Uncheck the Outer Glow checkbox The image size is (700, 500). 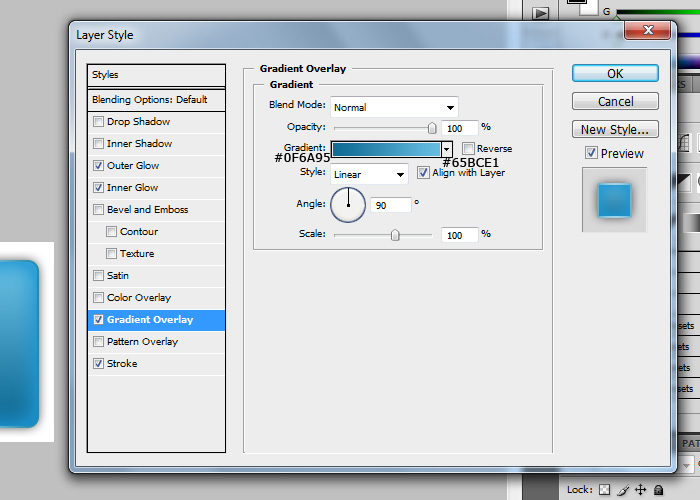[98, 165]
